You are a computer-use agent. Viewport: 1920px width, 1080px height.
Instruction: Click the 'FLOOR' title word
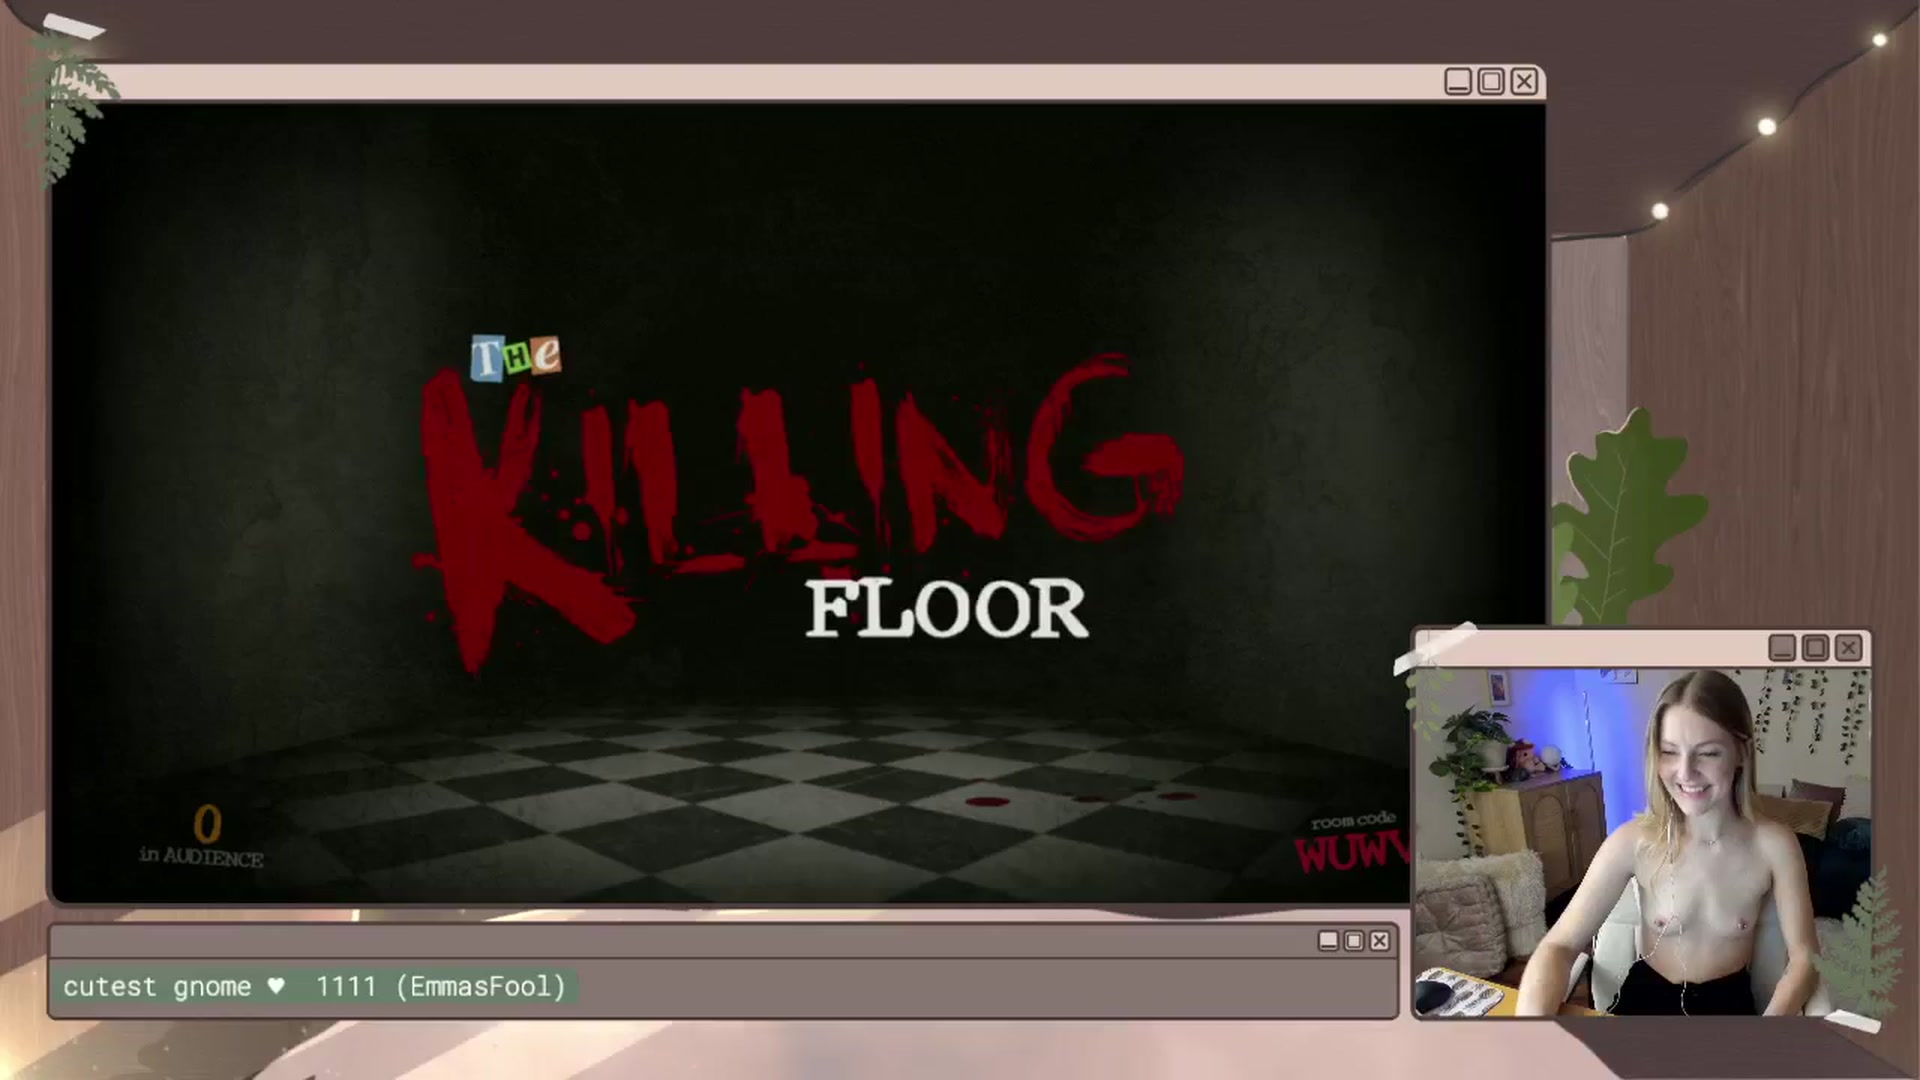click(946, 609)
